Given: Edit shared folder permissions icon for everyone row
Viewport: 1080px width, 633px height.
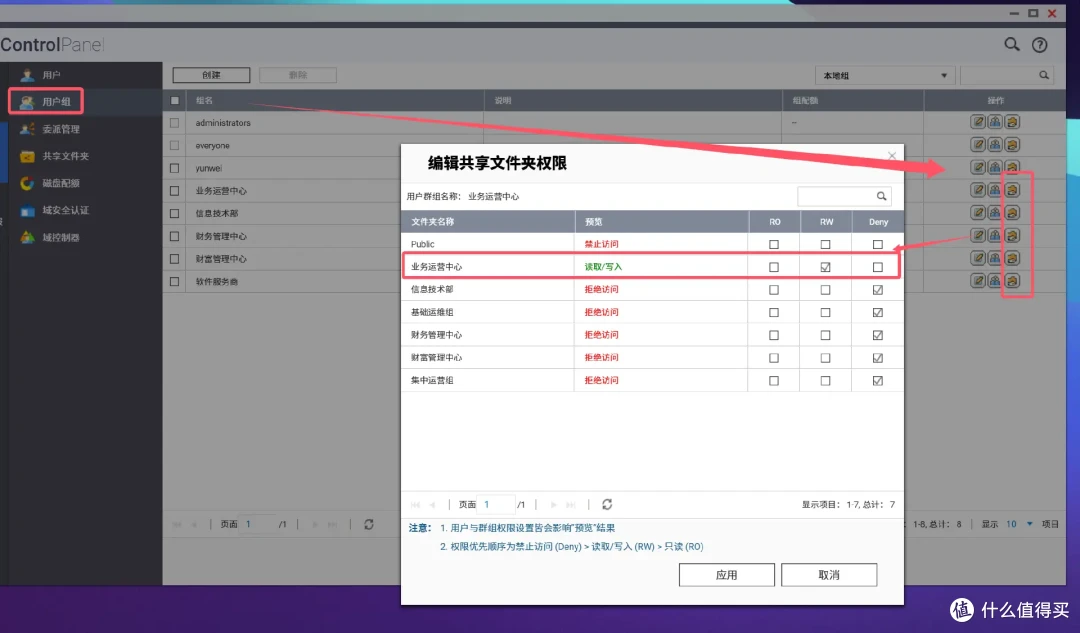Looking at the screenshot, I should click(x=1012, y=145).
